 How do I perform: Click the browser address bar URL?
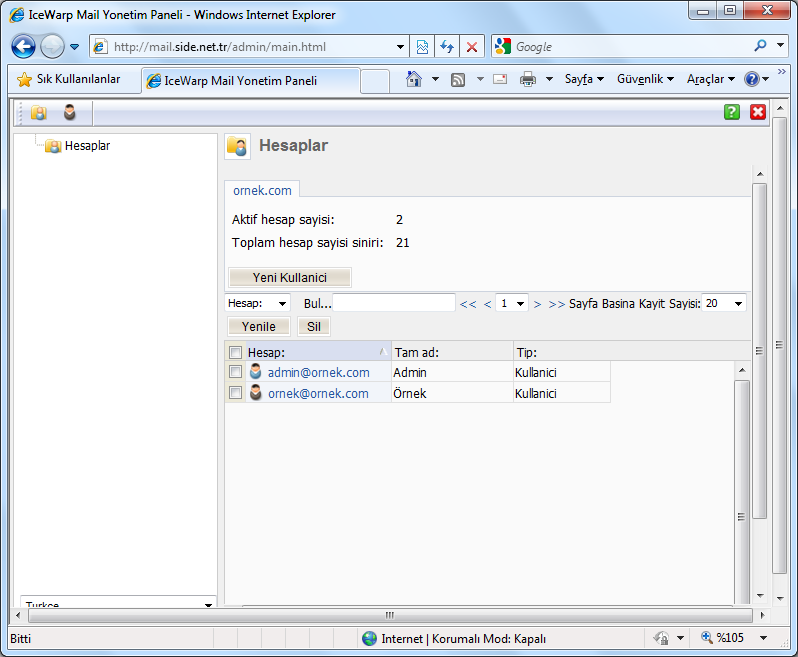click(x=220, y=47)
